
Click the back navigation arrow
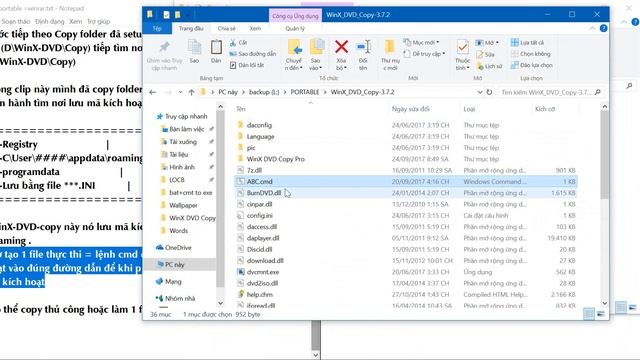[153, 93]
